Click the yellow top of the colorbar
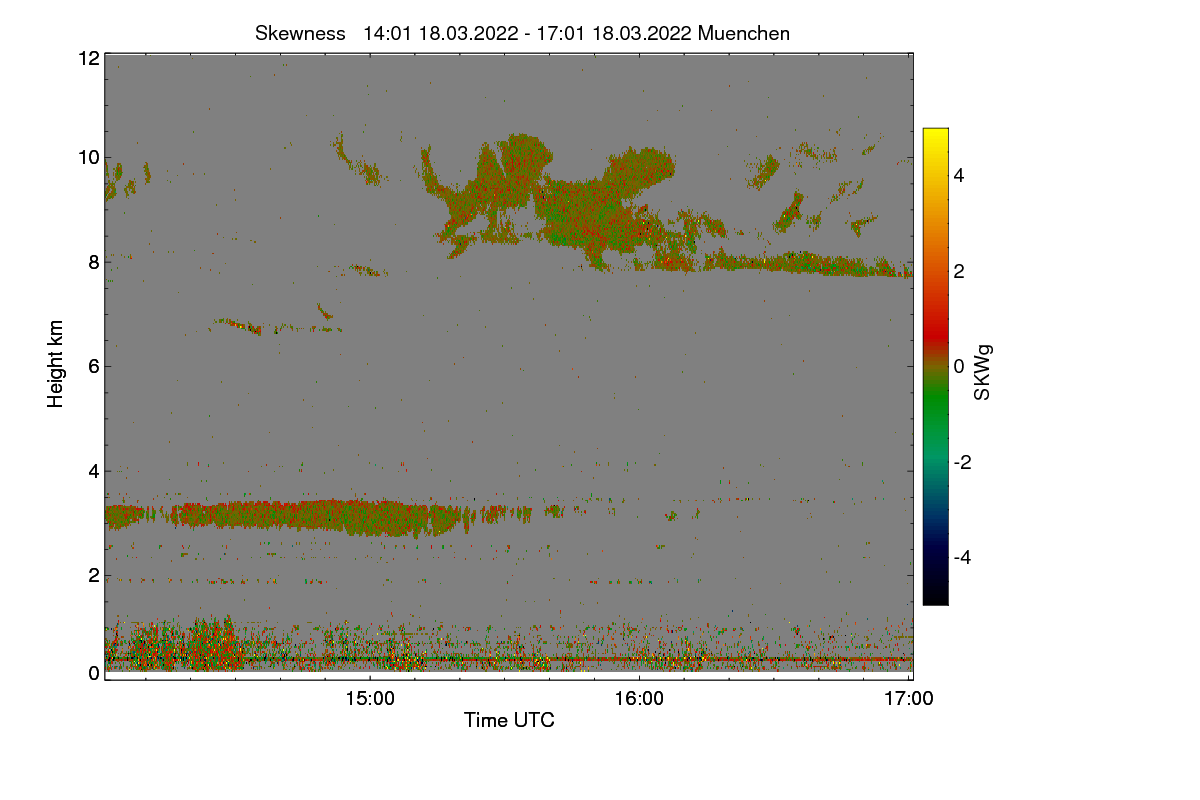The height and width of the screenshot is (800, 1200). tap(935, 138)
